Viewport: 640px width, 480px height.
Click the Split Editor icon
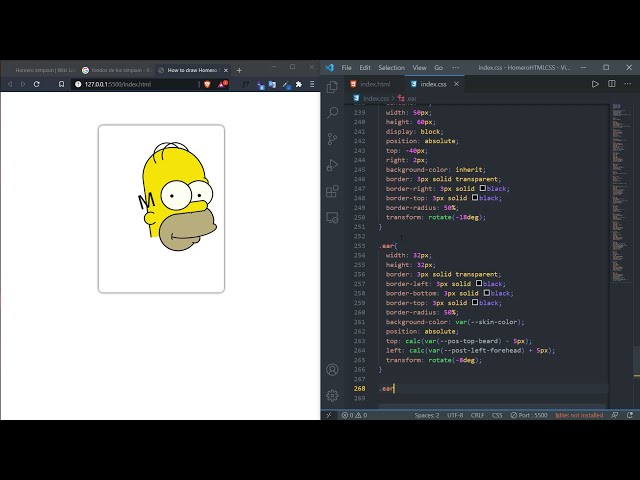coord(611,84)
